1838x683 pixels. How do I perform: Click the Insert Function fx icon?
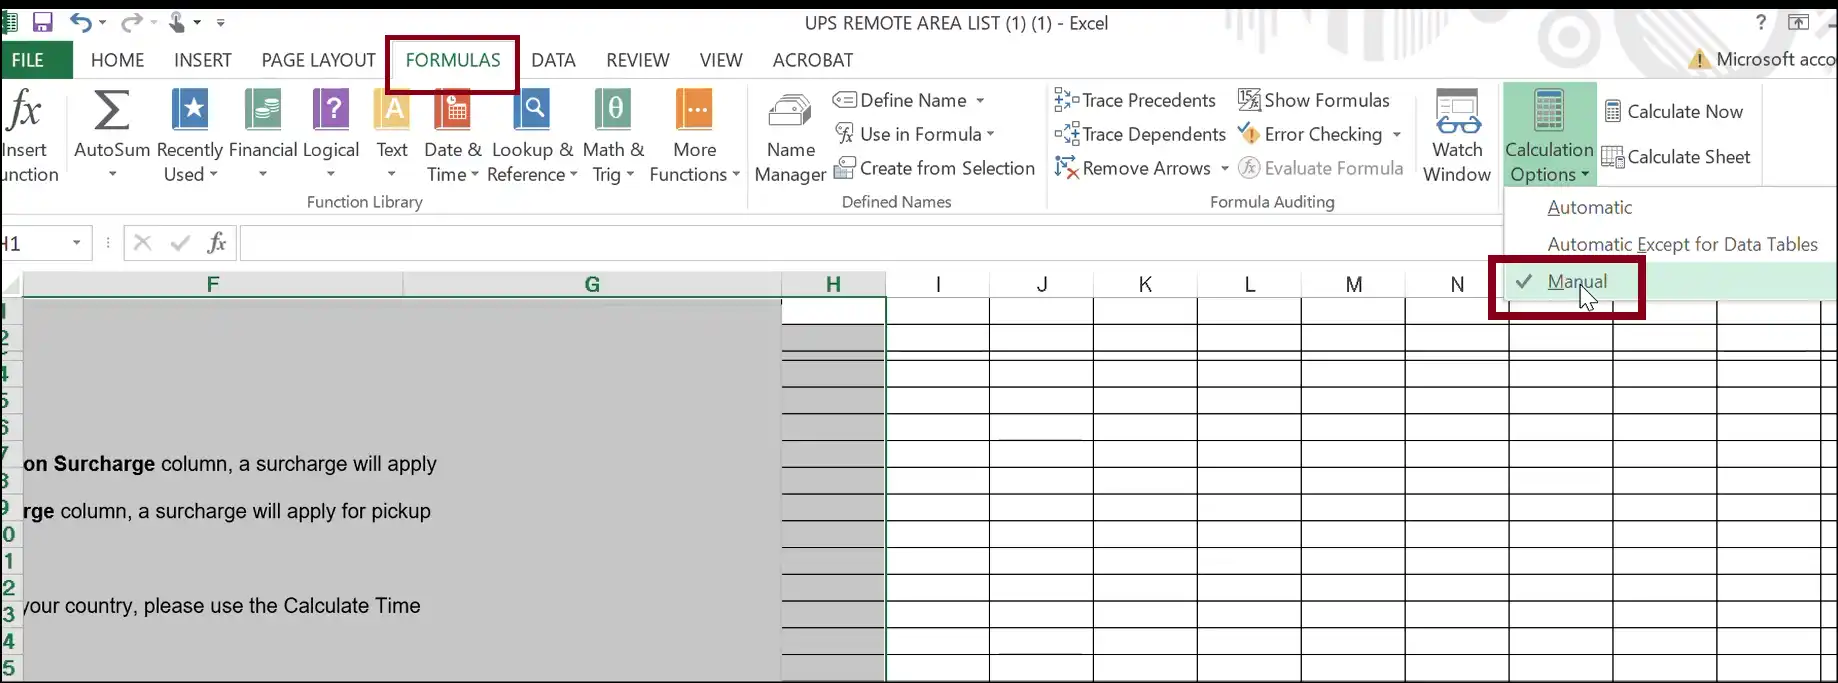pyautogui.click(x=24, y=110)
